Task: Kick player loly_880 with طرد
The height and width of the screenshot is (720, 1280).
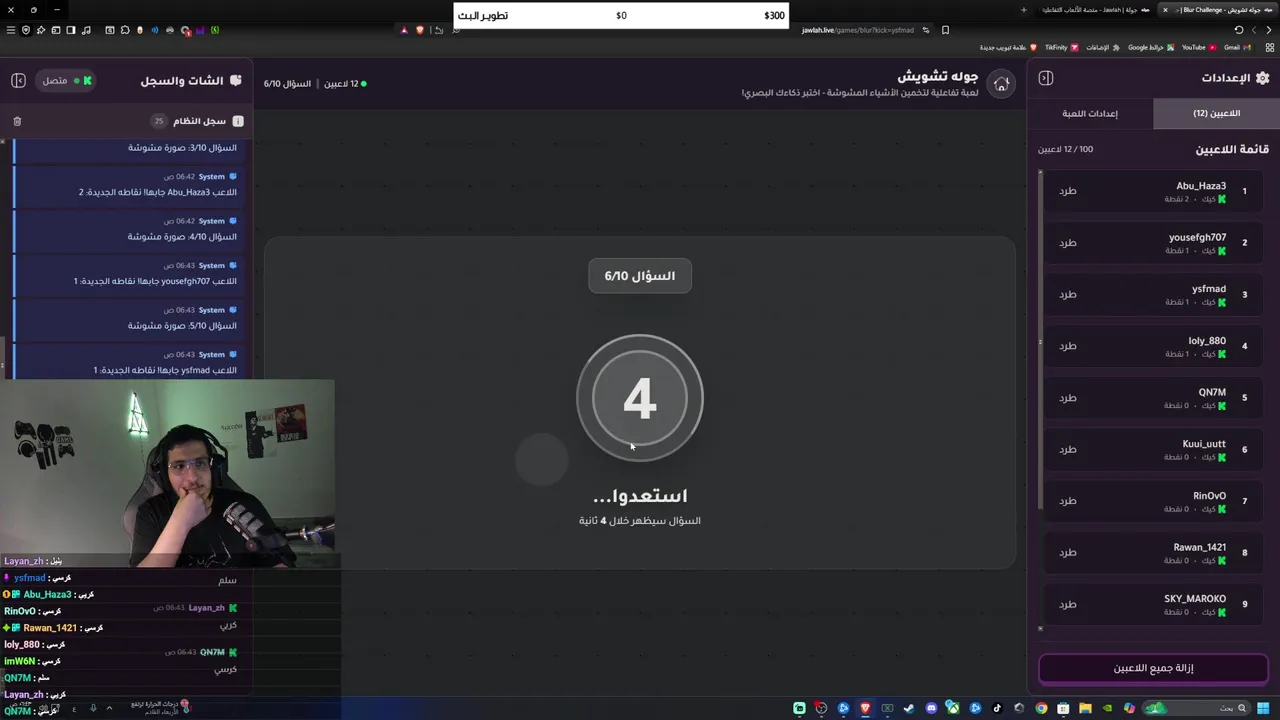Action: click(x=1068, y=346)
